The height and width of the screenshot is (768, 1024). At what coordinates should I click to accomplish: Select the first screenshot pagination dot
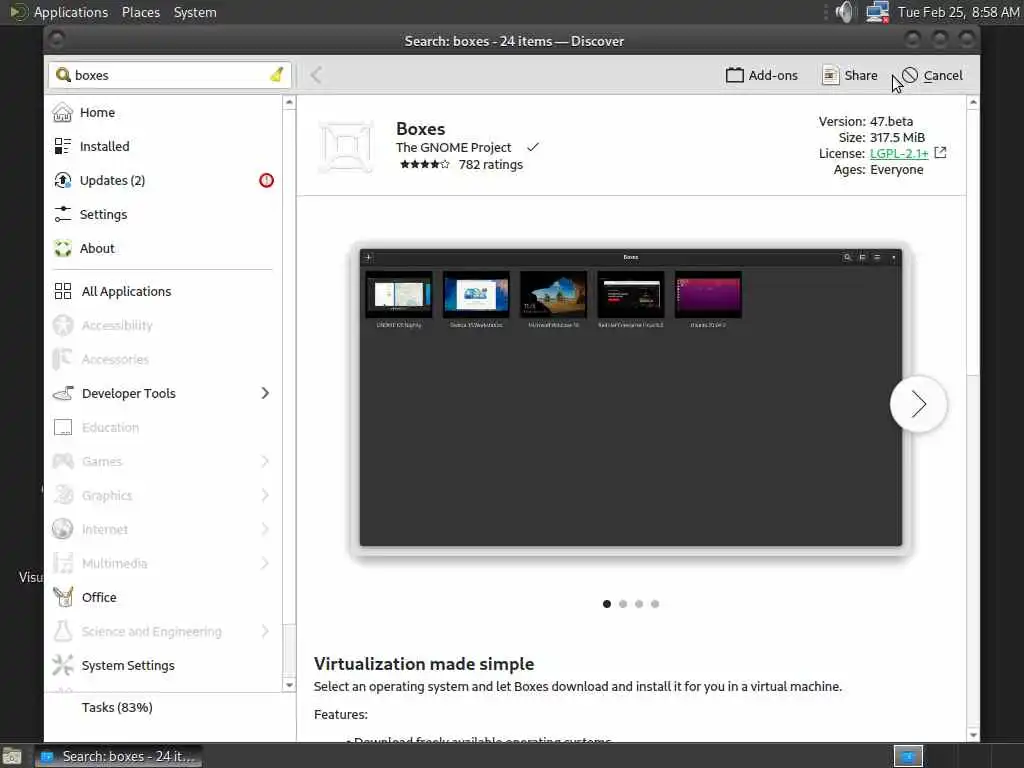[x=607, y=604]
